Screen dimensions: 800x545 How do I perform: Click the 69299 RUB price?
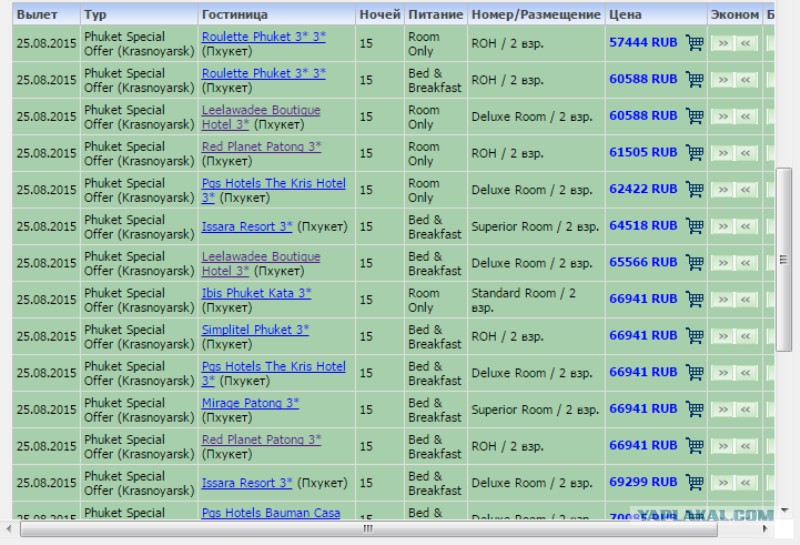click(x=643, y=482)
